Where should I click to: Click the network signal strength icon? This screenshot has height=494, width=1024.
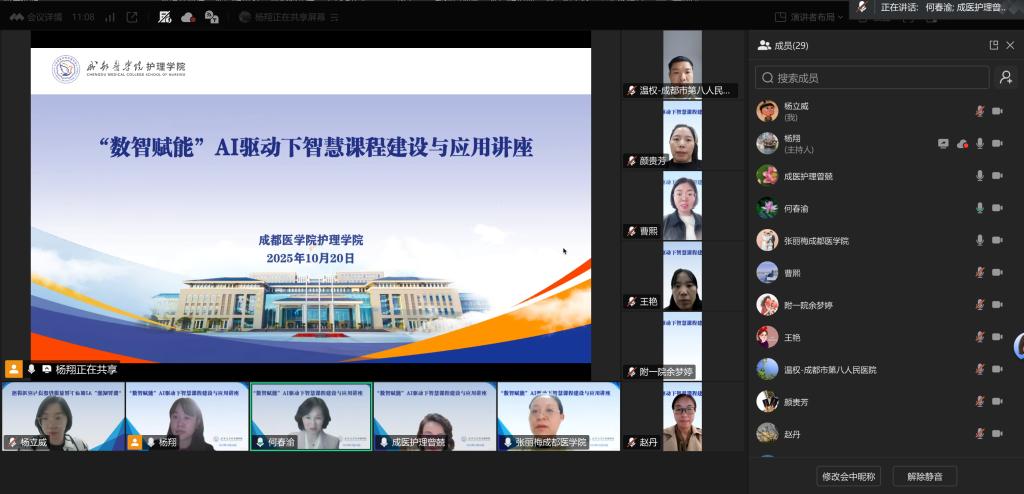click(x=109, y=17)
